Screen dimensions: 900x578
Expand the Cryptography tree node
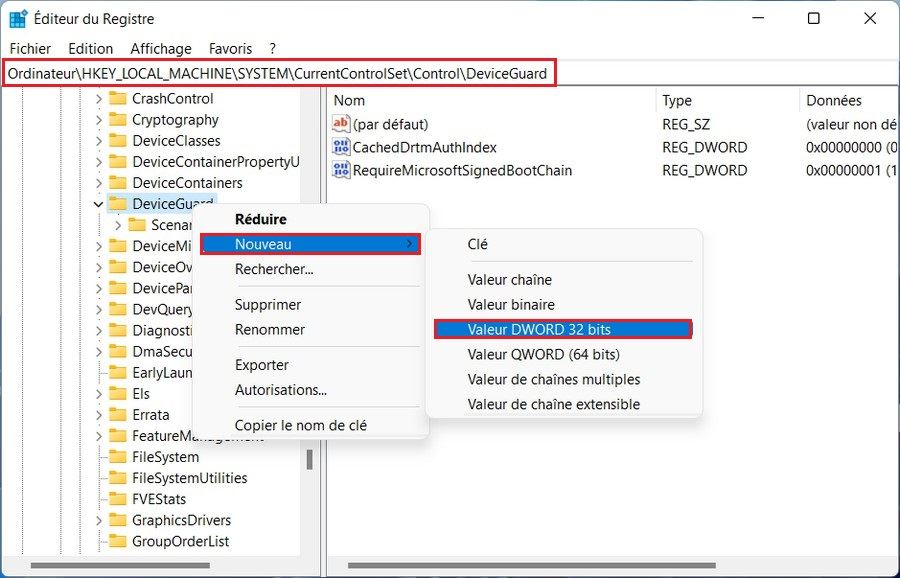pyautogui.click(x=99, y=120)
